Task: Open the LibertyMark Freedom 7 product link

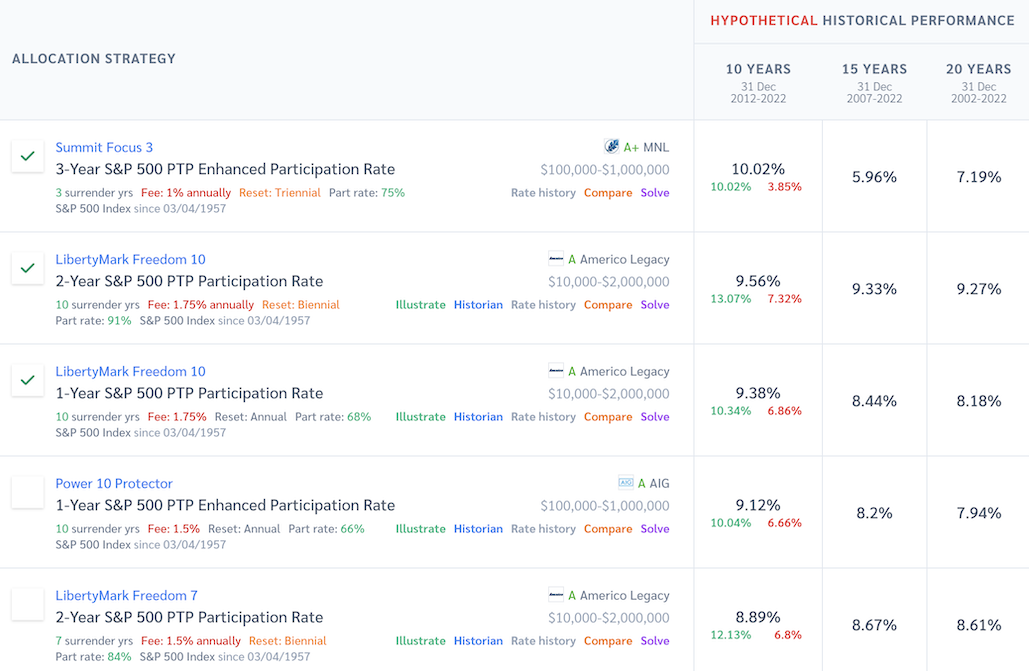Action: (x=126, y=595)
